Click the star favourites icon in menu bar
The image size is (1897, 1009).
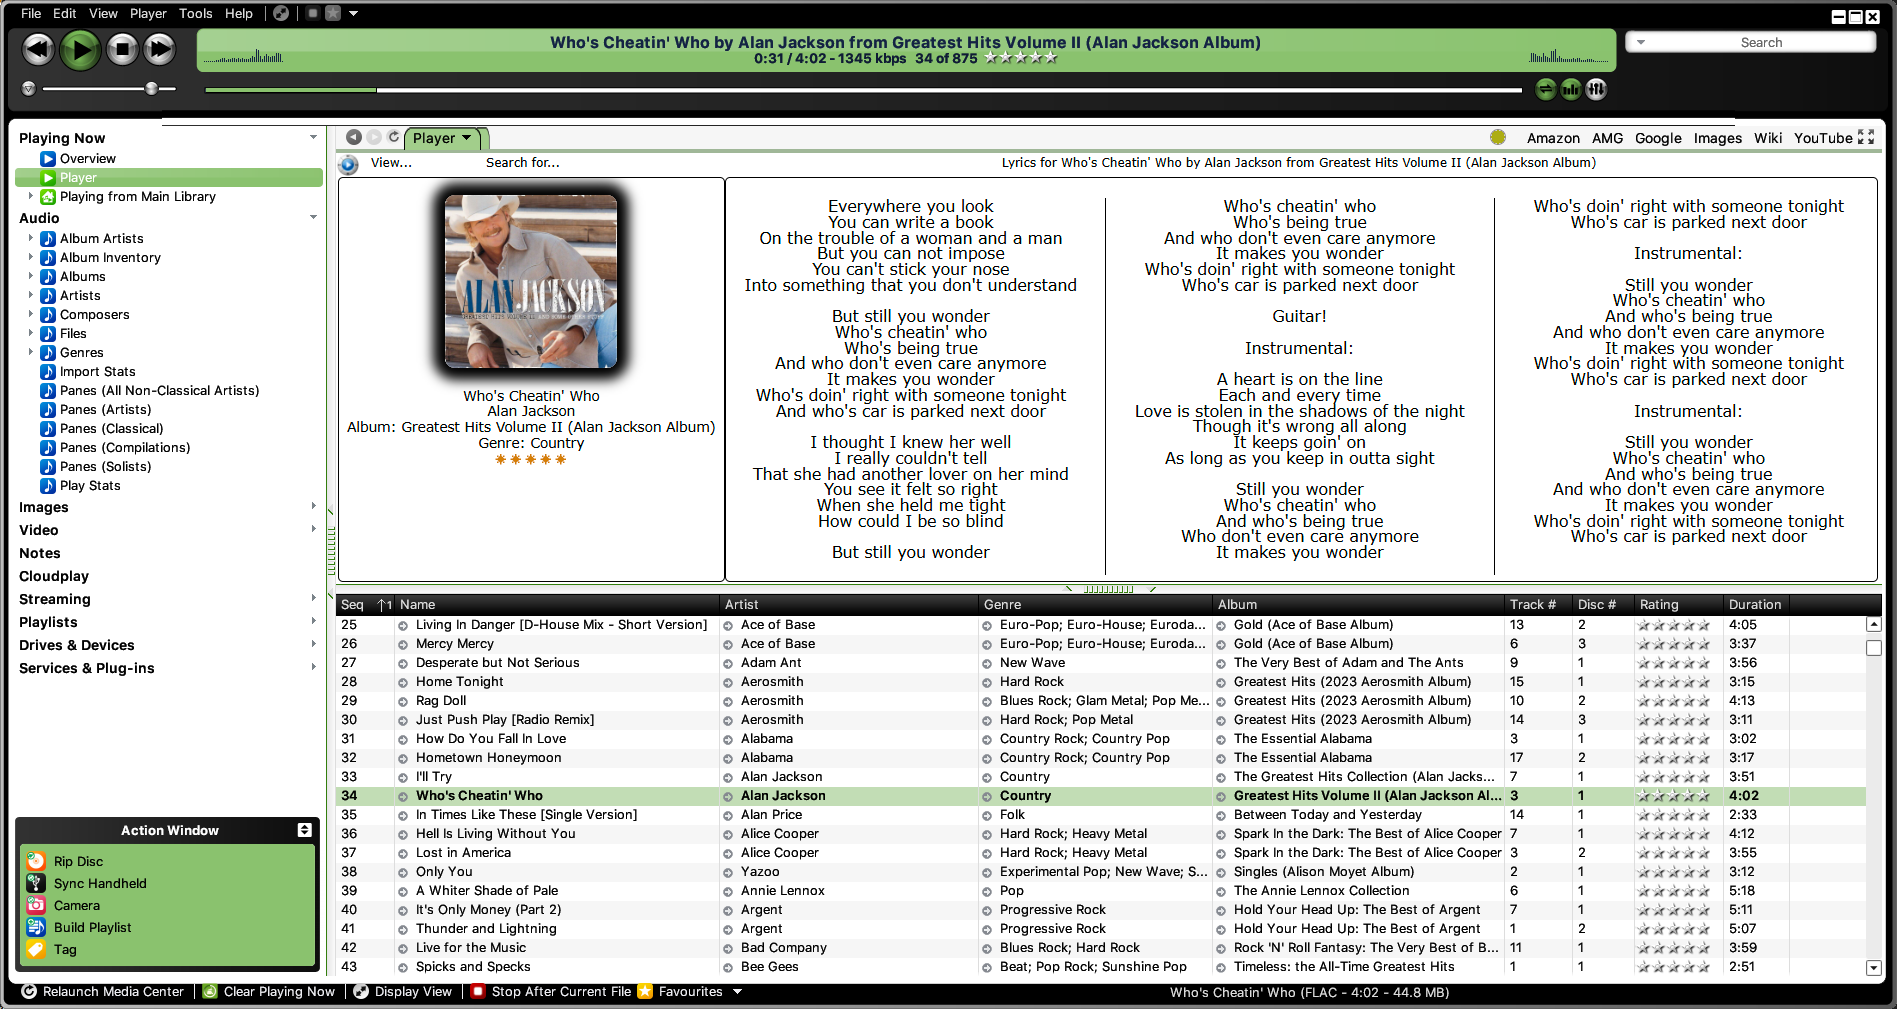(333, 13)
